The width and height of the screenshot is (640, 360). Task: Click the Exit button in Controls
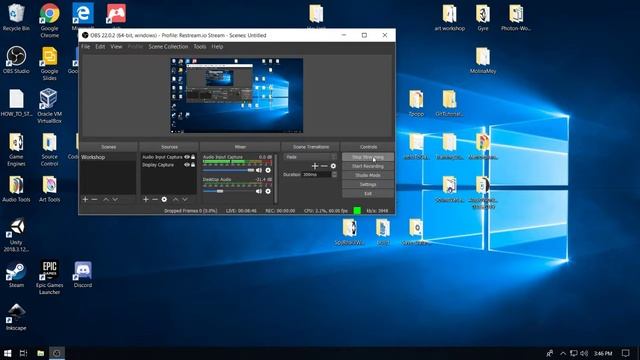click(368, 193)
